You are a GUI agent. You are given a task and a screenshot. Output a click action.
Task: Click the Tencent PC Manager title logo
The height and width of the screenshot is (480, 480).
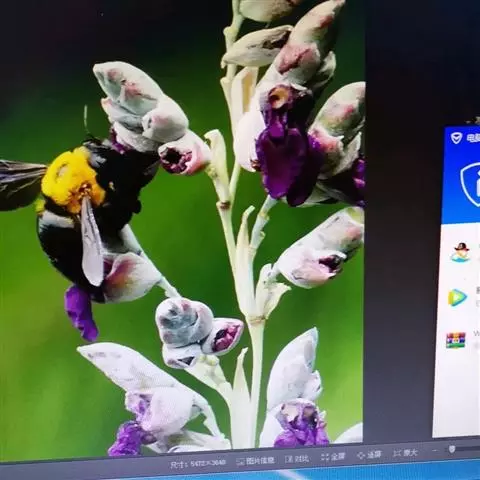(x=456, y=138)
